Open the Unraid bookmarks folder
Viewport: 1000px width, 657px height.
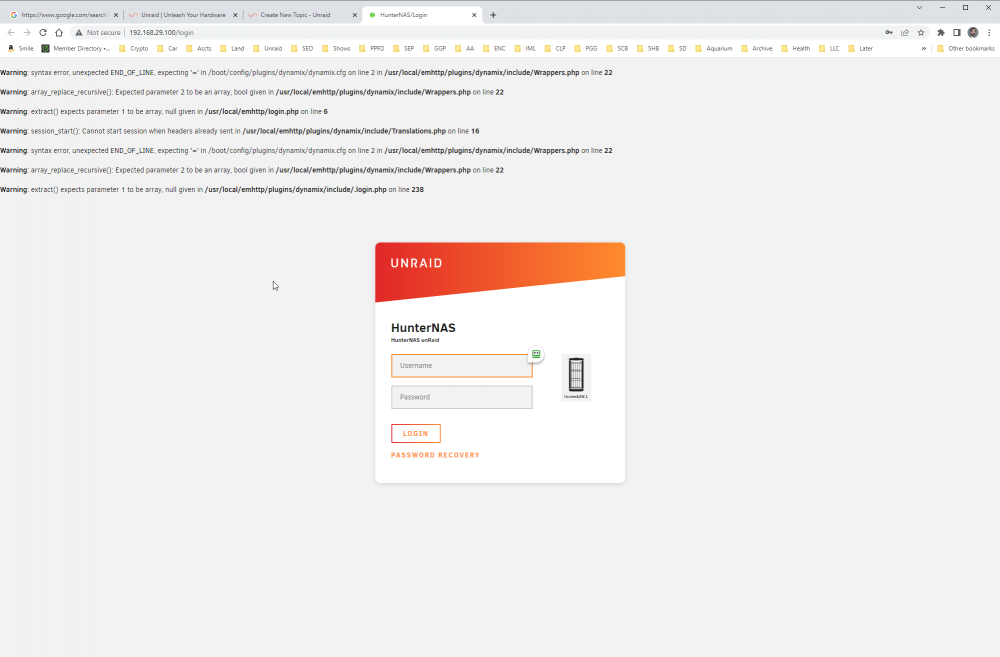click(267, 48)
